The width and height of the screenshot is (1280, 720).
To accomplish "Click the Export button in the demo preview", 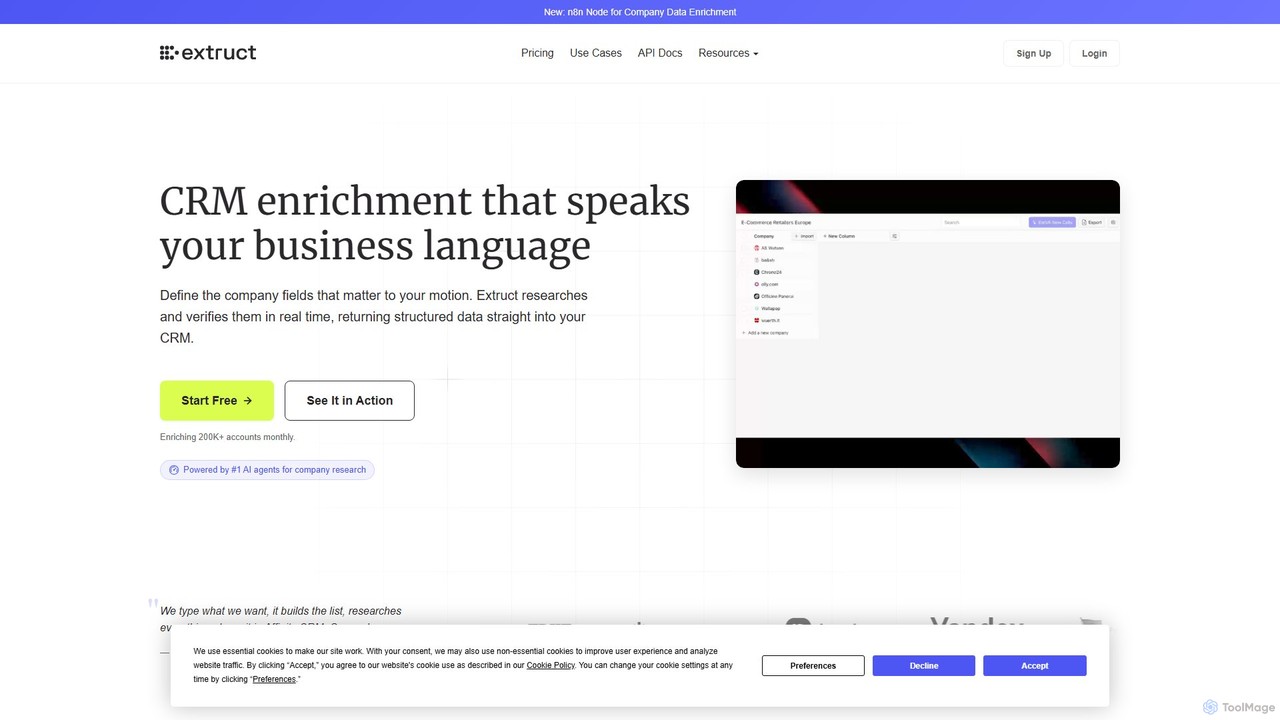I will tap(1092, 222).
